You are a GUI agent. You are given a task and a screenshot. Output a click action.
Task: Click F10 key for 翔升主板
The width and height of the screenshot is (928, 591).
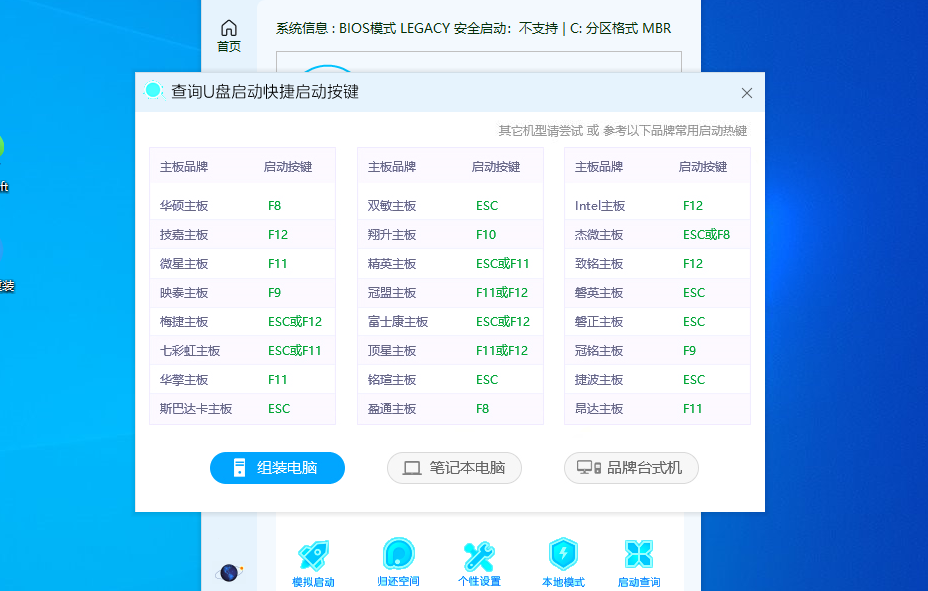(486, 234)
